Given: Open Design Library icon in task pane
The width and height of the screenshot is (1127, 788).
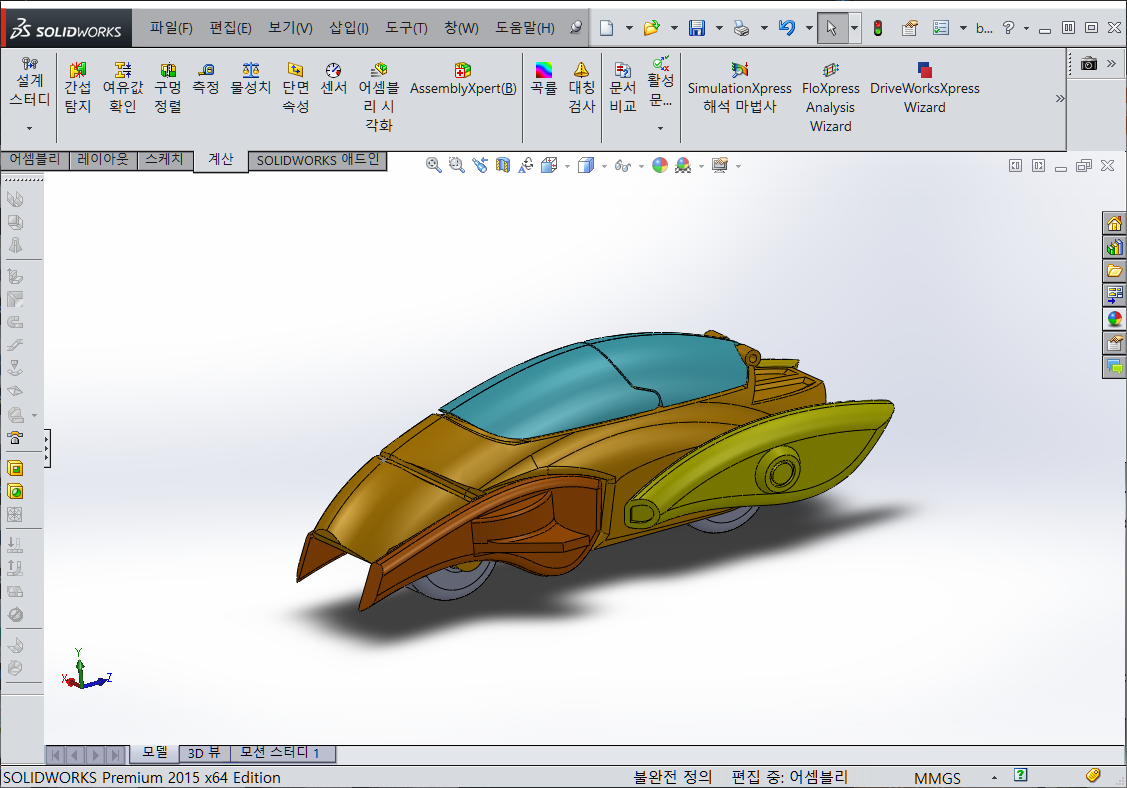Looking at the screenshot, I should tap(1114, 247).
